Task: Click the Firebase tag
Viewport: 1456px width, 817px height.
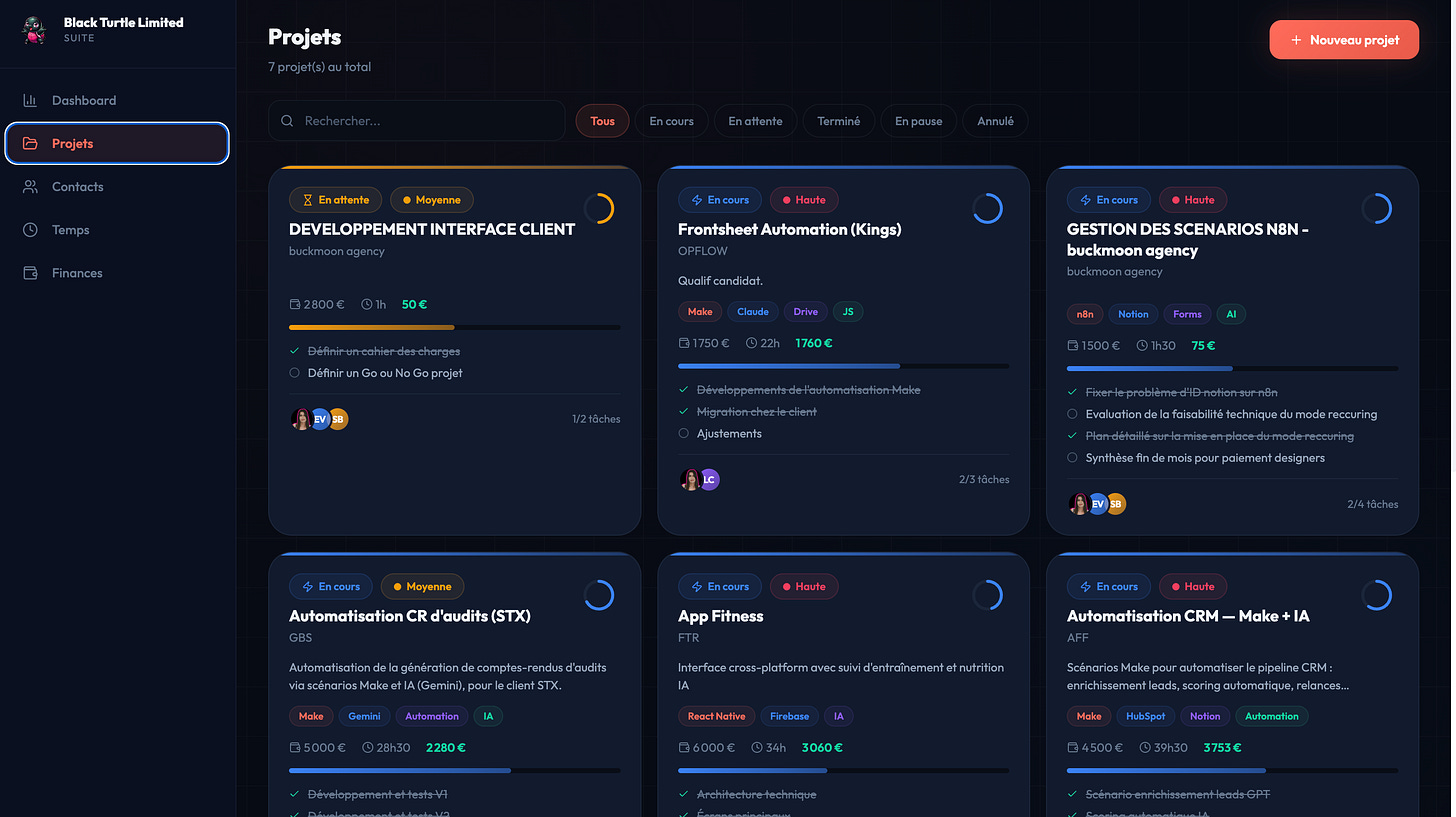Action: 789,716
